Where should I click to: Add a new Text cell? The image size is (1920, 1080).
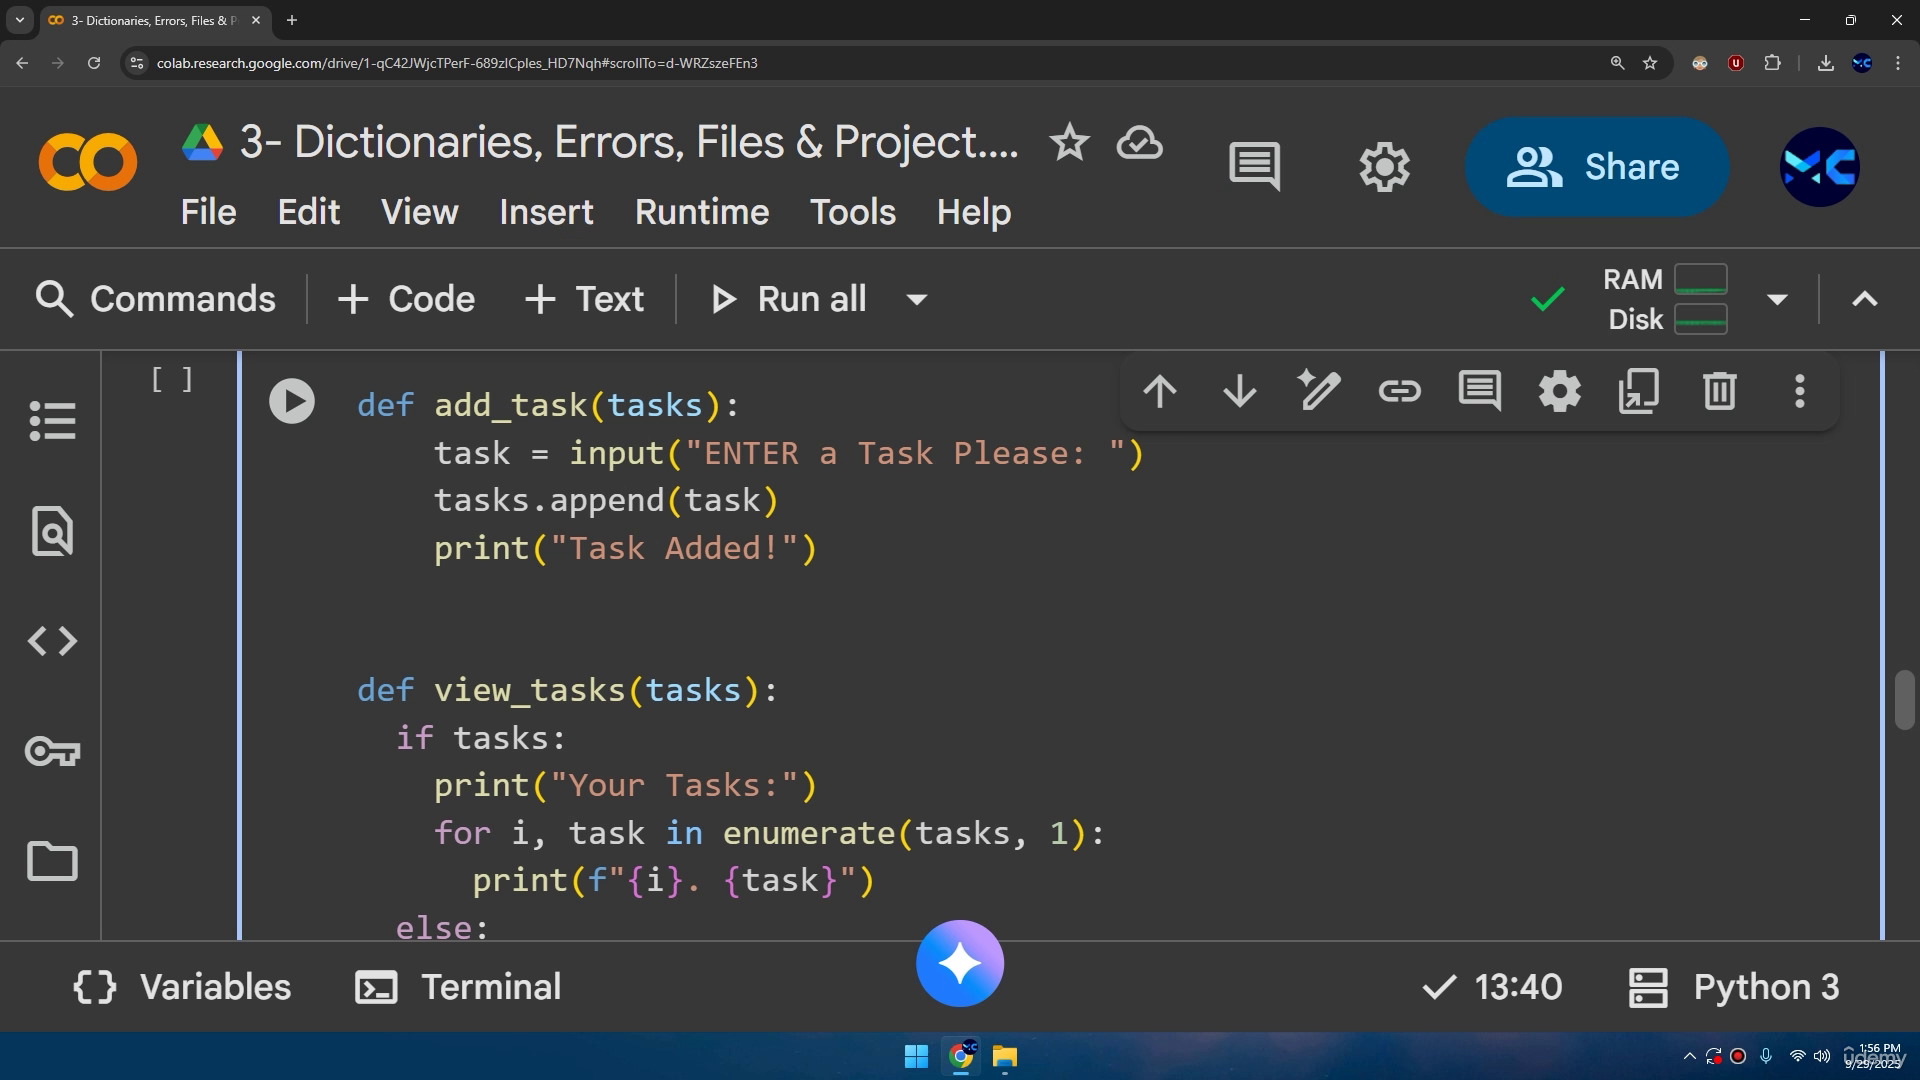585,299
